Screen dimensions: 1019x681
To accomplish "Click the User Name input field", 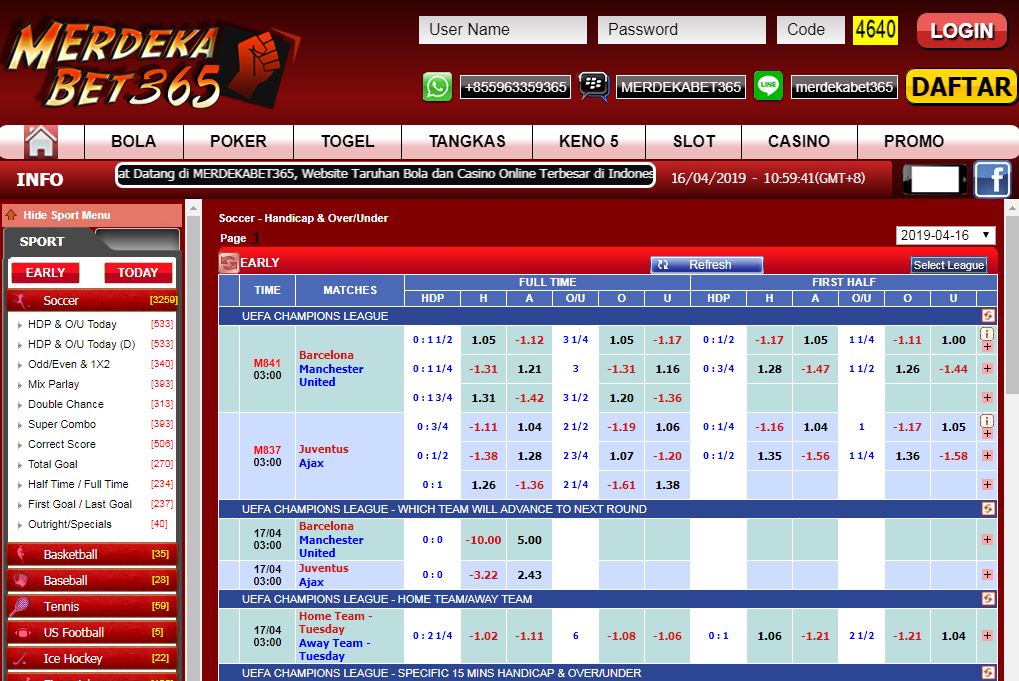I will click(502, 30).
